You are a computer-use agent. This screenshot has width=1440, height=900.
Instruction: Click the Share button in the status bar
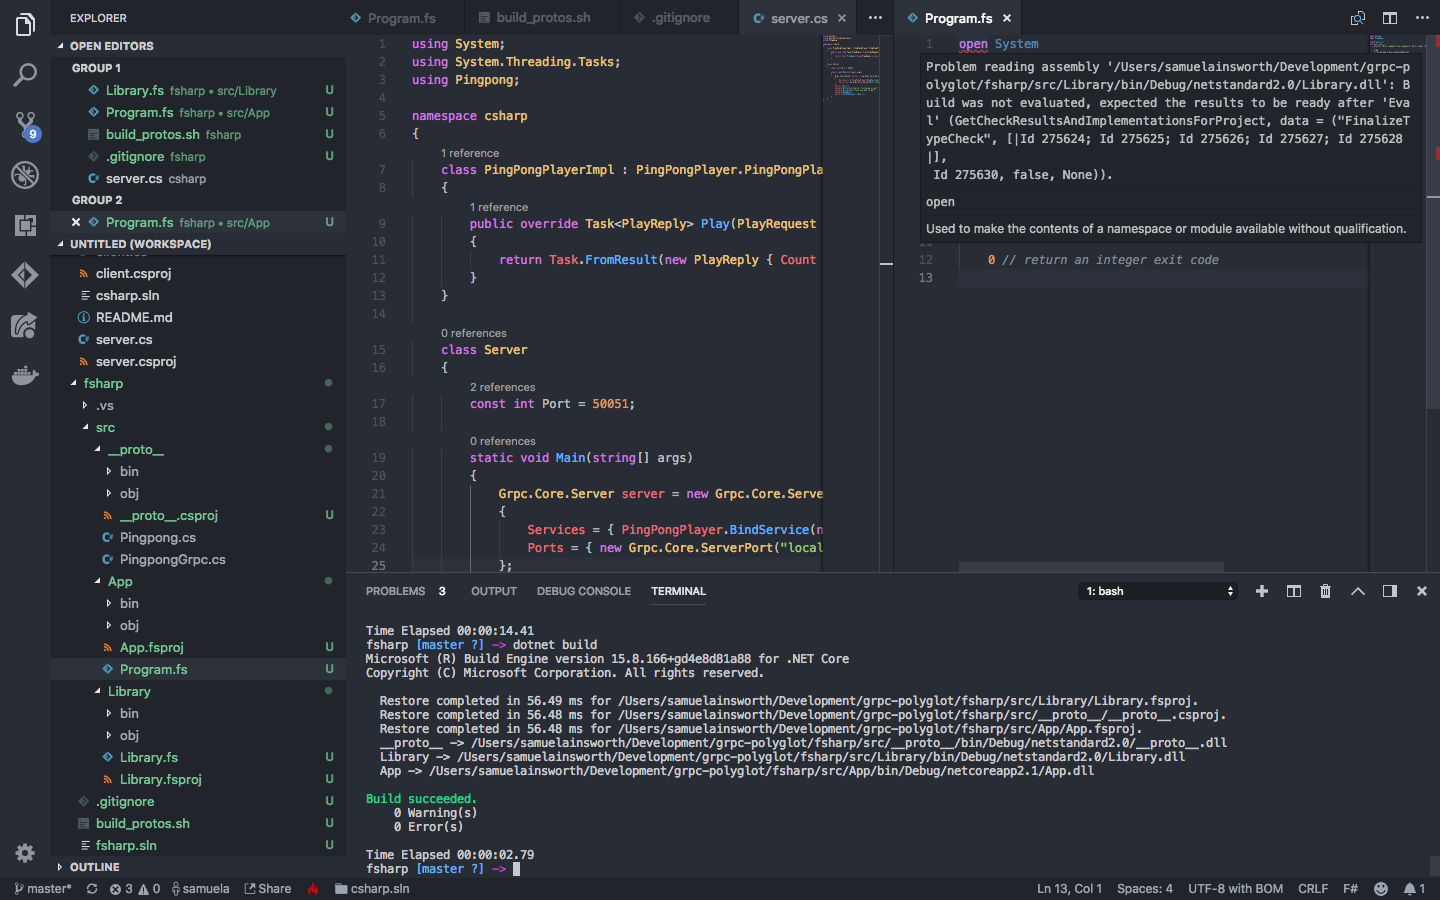(267, 888)
